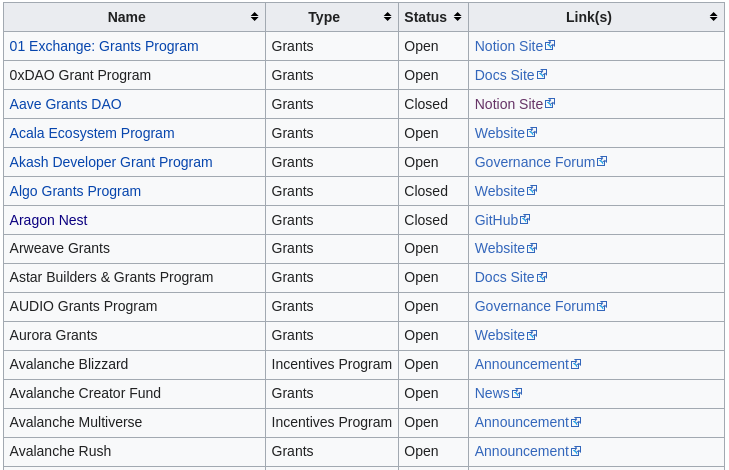This screenshot has width=729, height=470.
Task: Open Website link for Acala Ecosystem Program
Action: (x=506, y=133)
